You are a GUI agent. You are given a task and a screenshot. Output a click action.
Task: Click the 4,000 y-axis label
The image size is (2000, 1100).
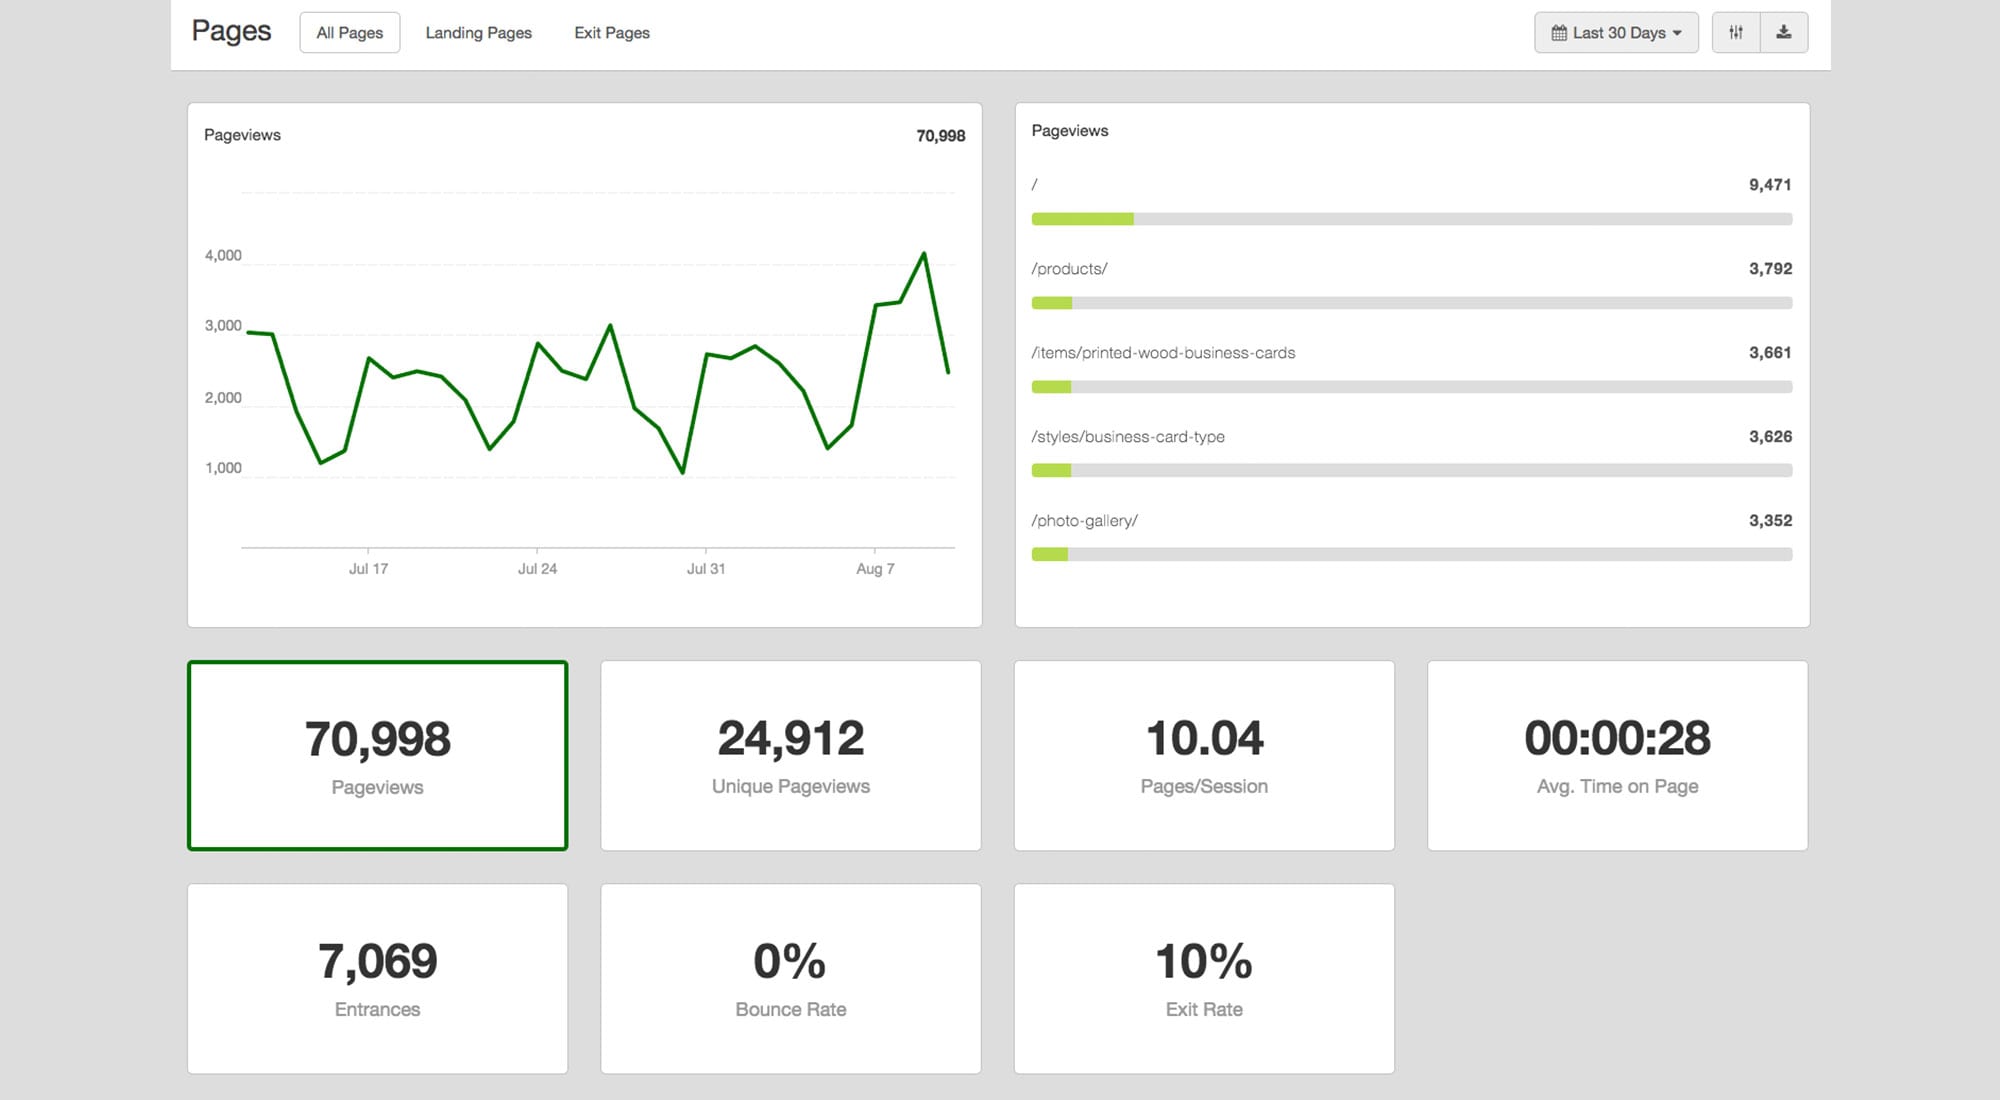[x=223, y=256]
